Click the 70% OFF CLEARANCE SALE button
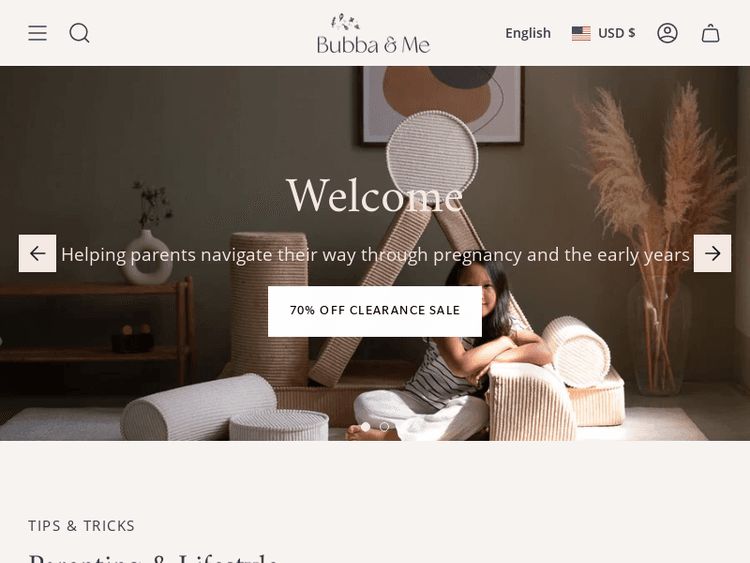Screen dimensions: 750x563 [x=375, y=311]
